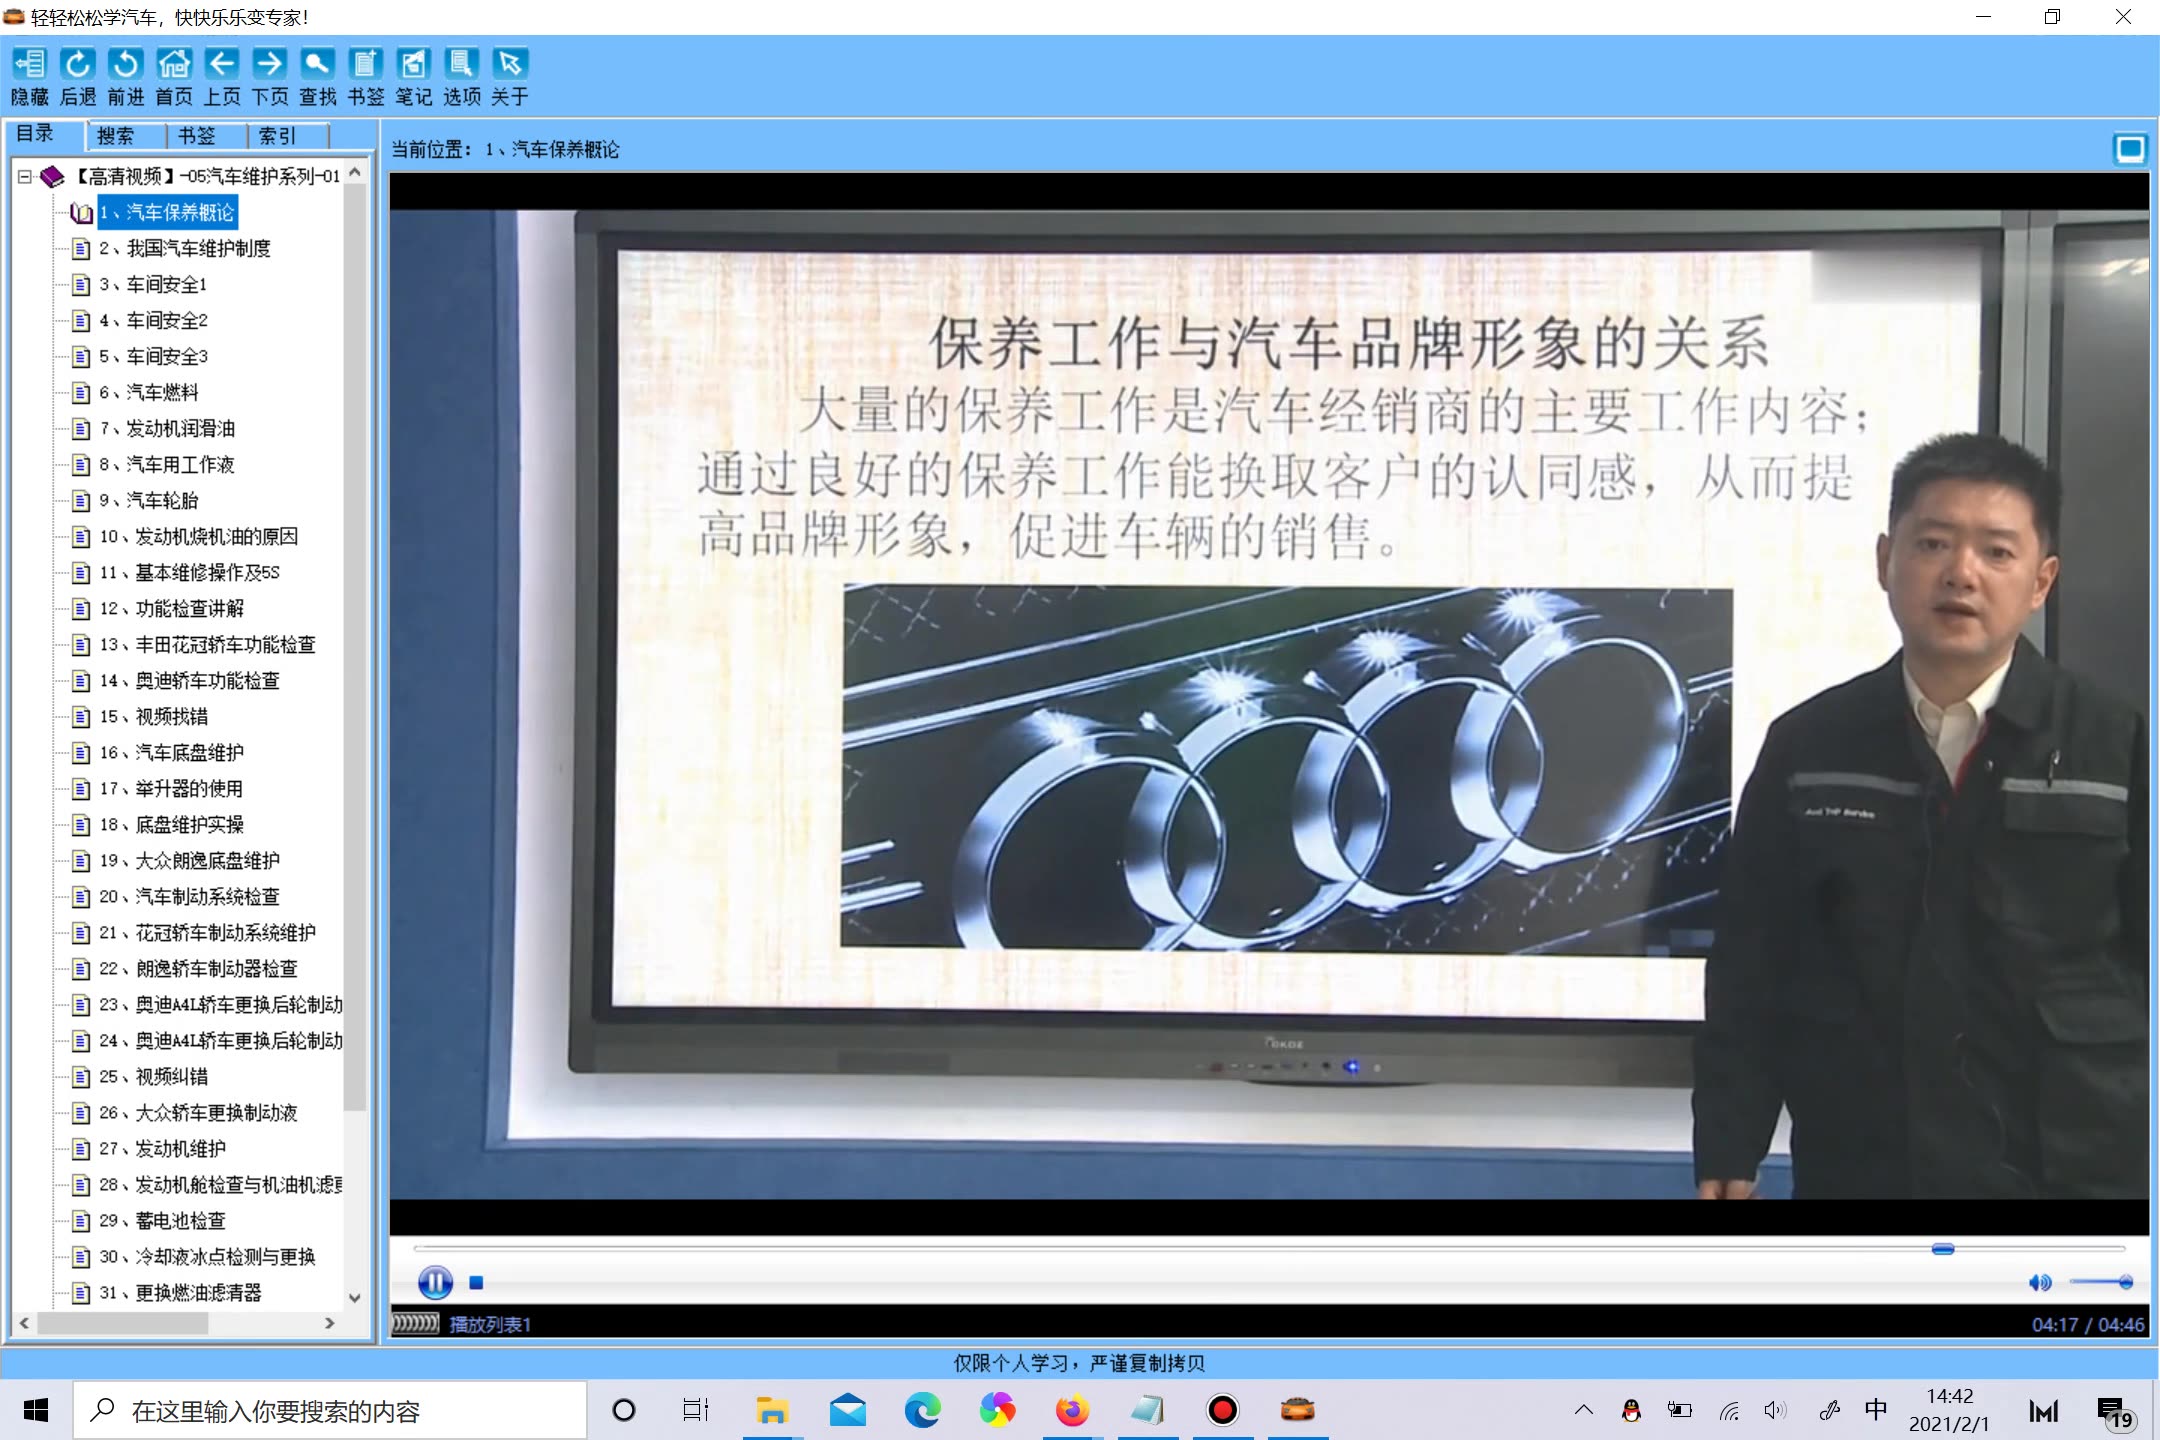The image size is (2160, 1440).
Task: Show hidden system tray icons chevron
Action: point(1583,1411)
